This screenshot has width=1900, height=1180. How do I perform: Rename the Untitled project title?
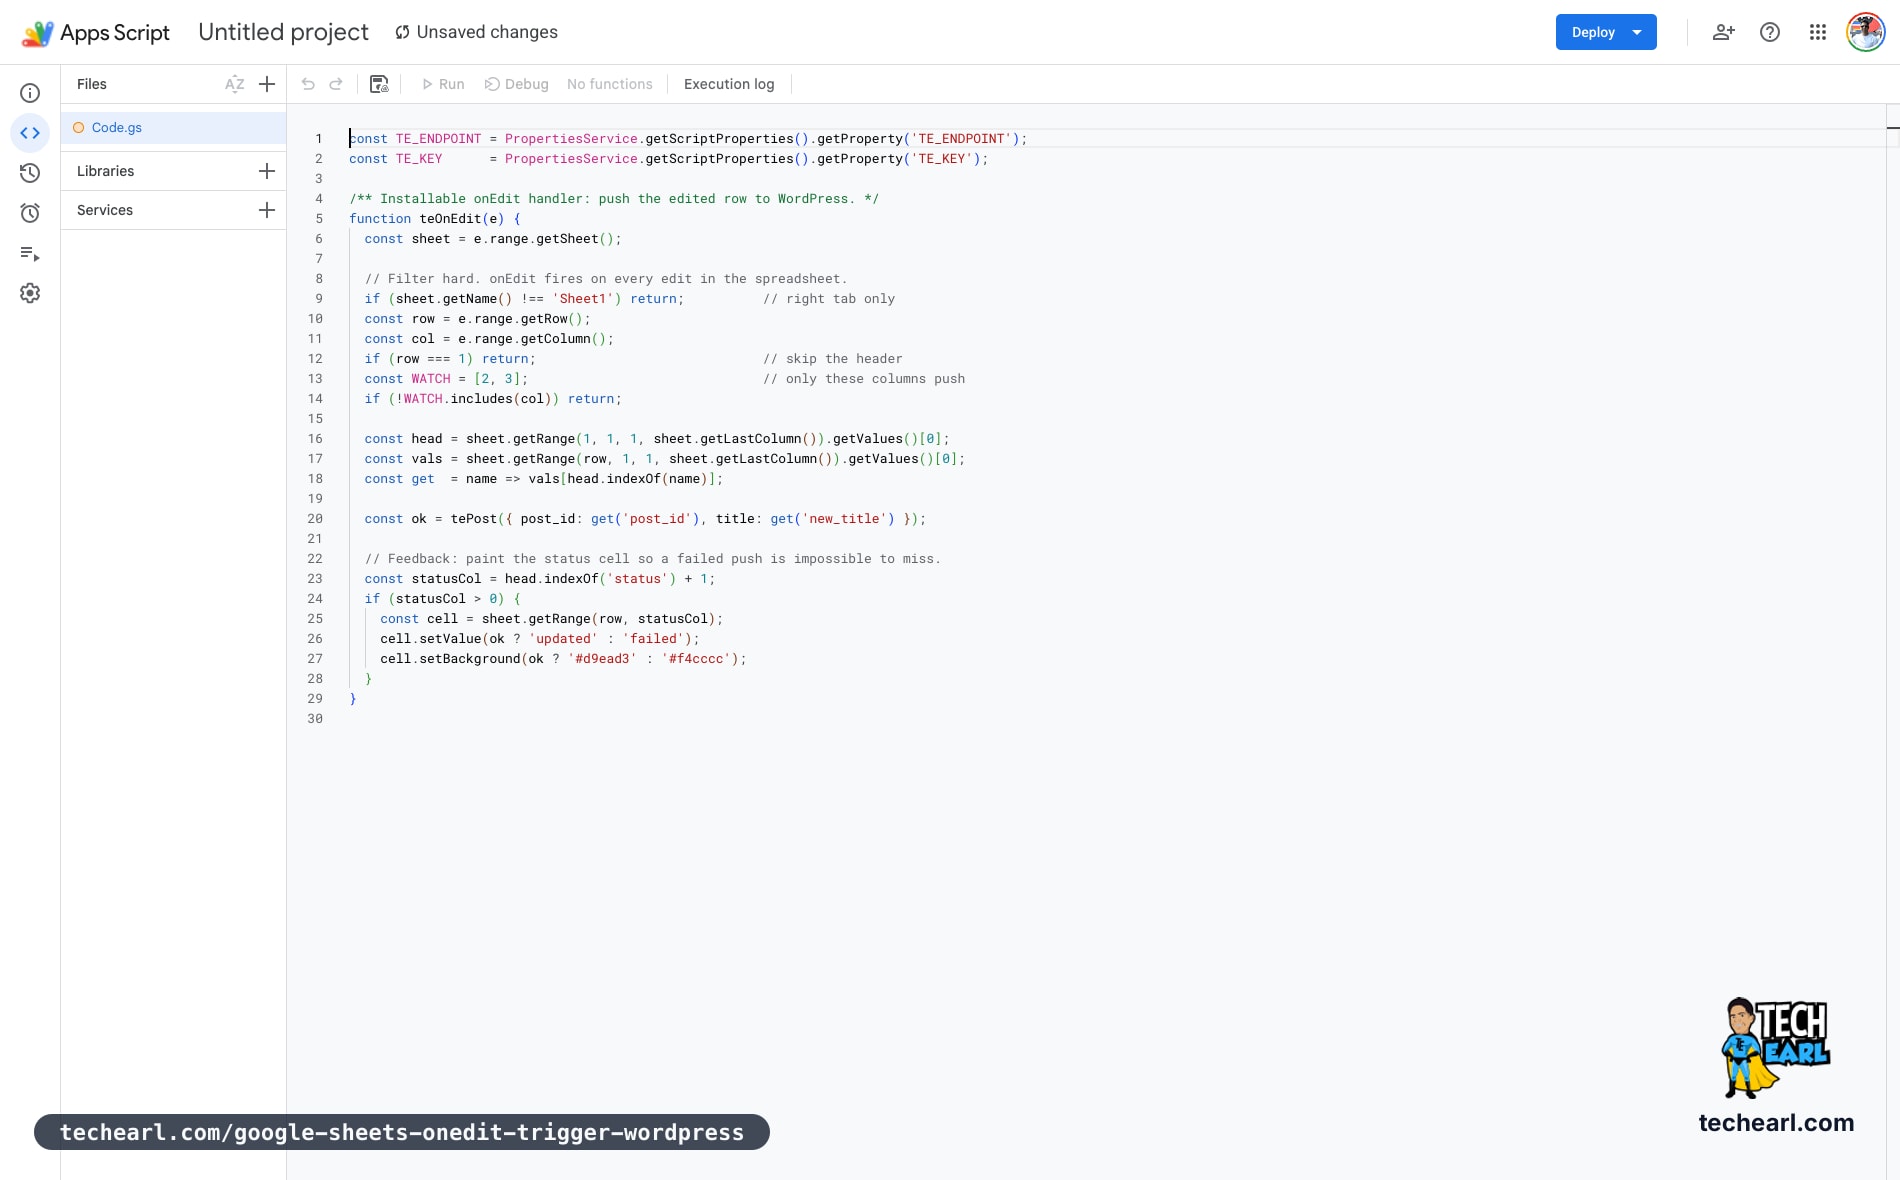coord(283,32)
